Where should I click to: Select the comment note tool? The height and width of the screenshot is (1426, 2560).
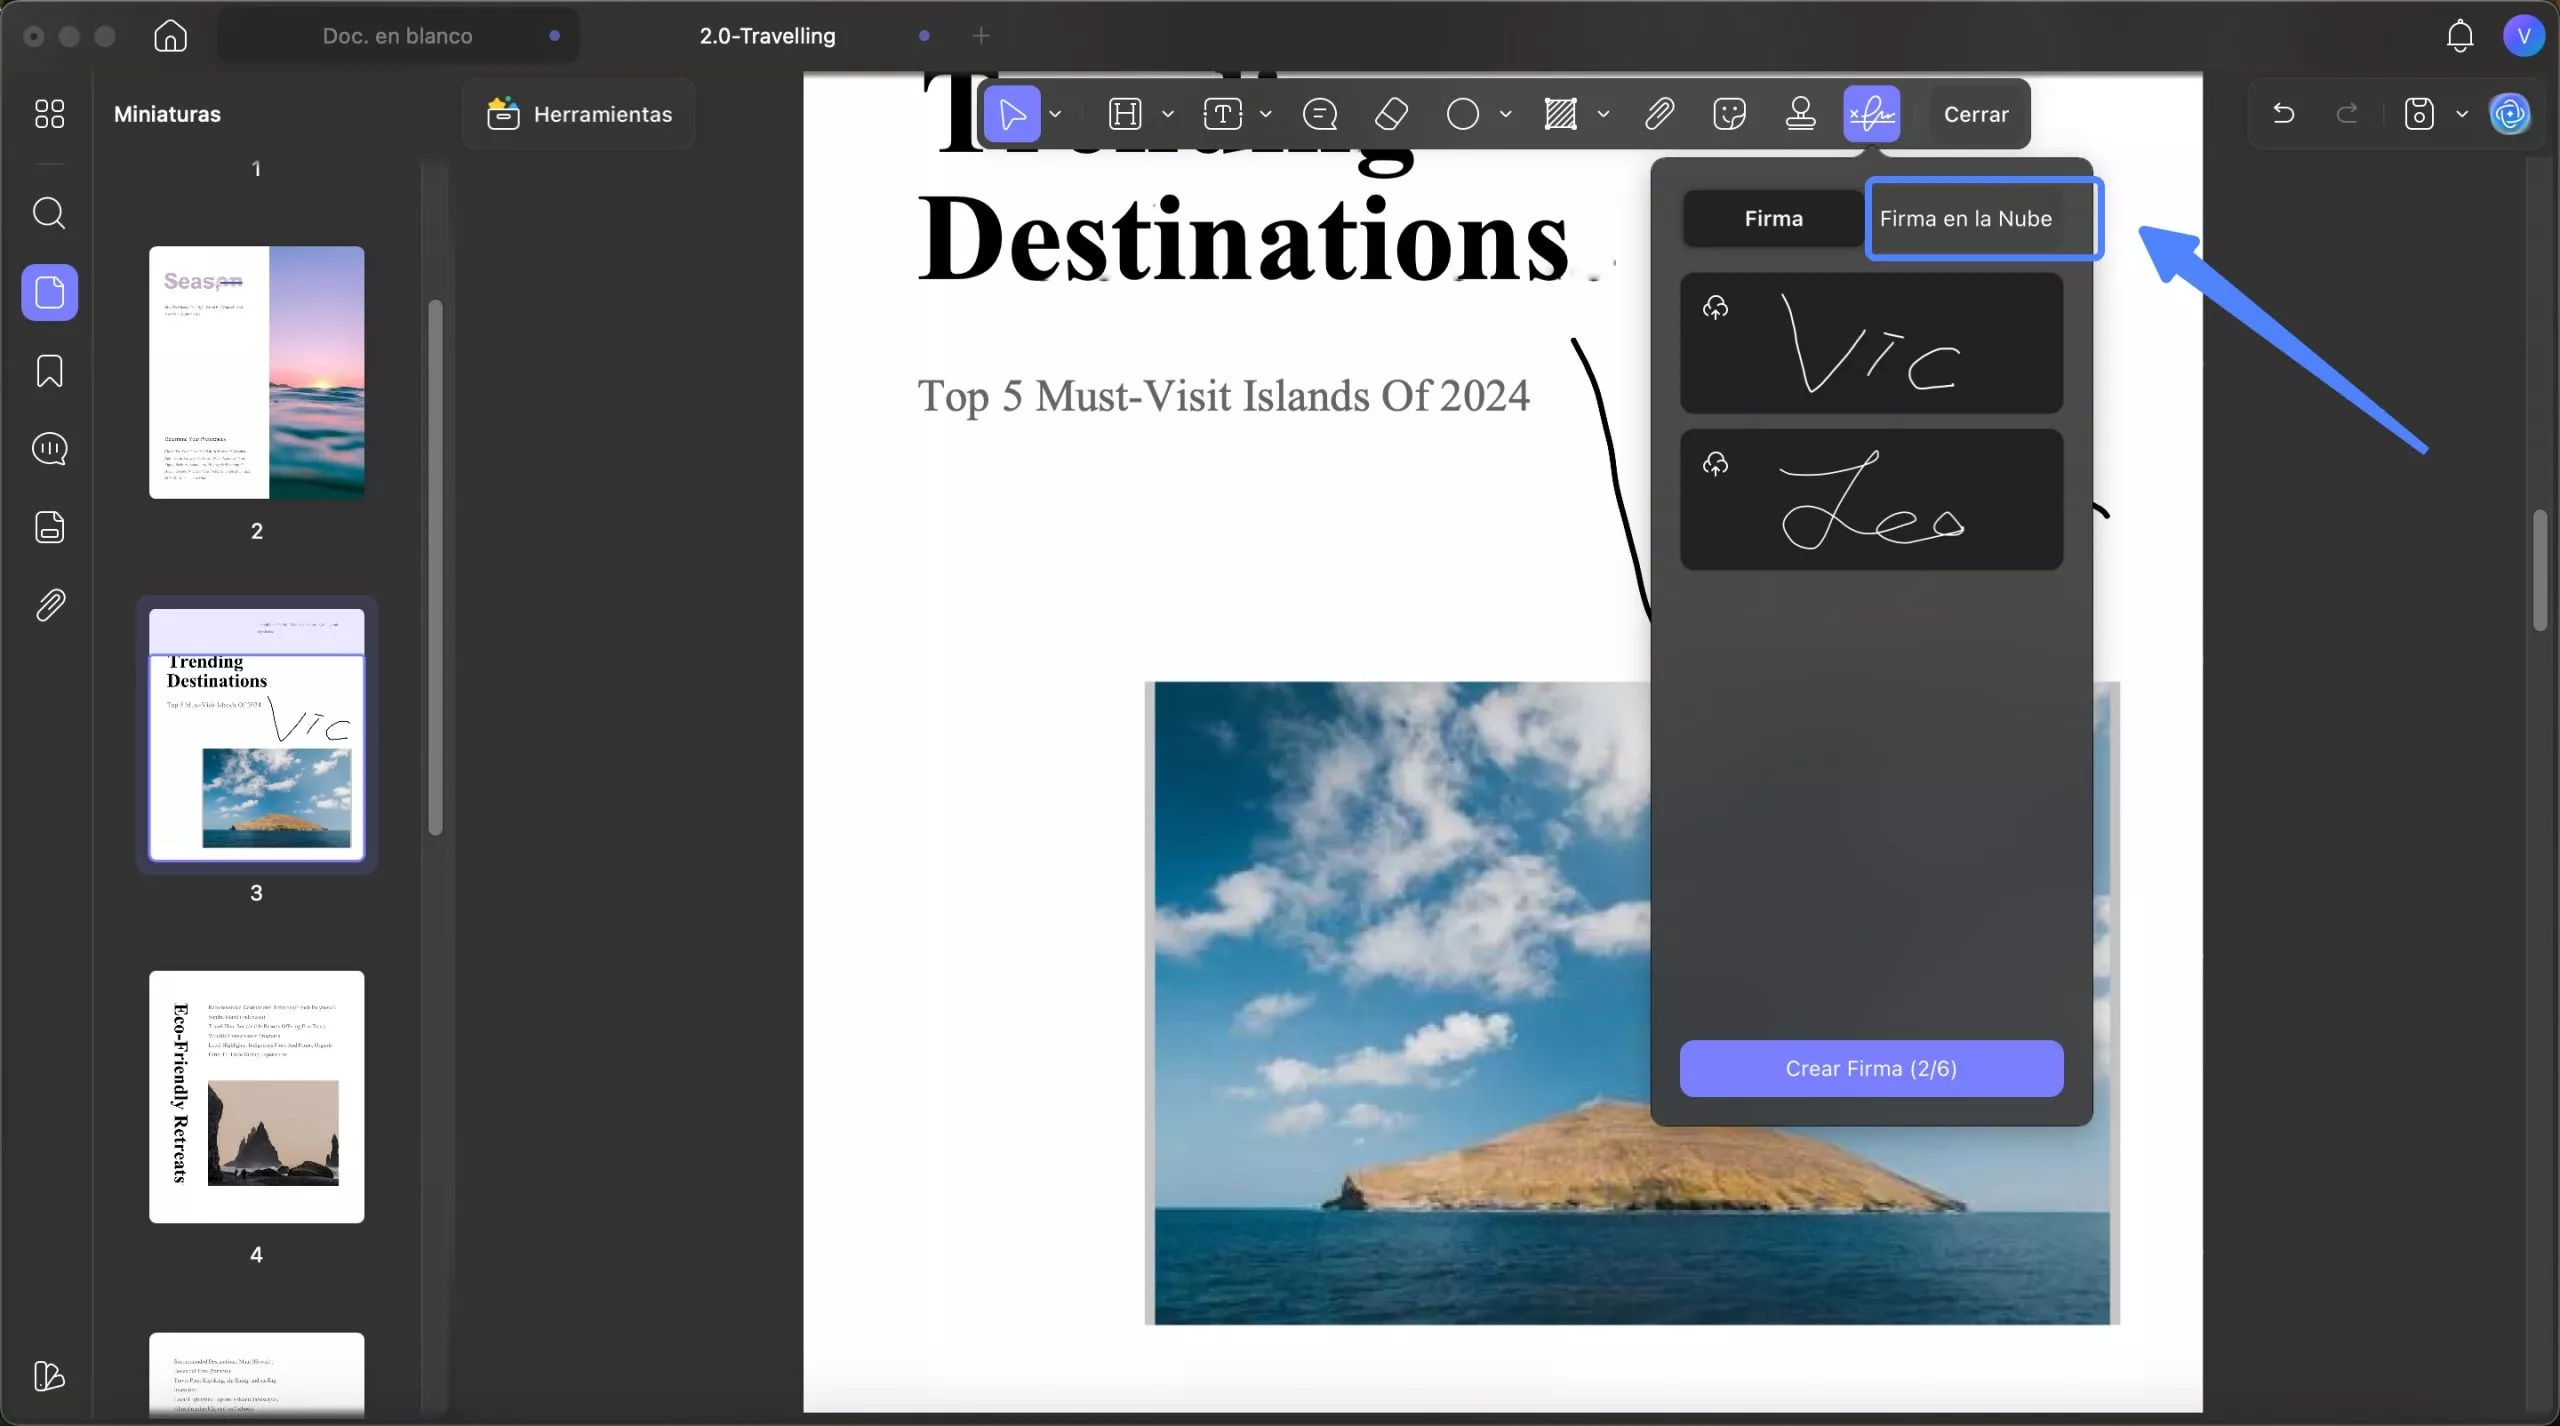[1320, 114]
